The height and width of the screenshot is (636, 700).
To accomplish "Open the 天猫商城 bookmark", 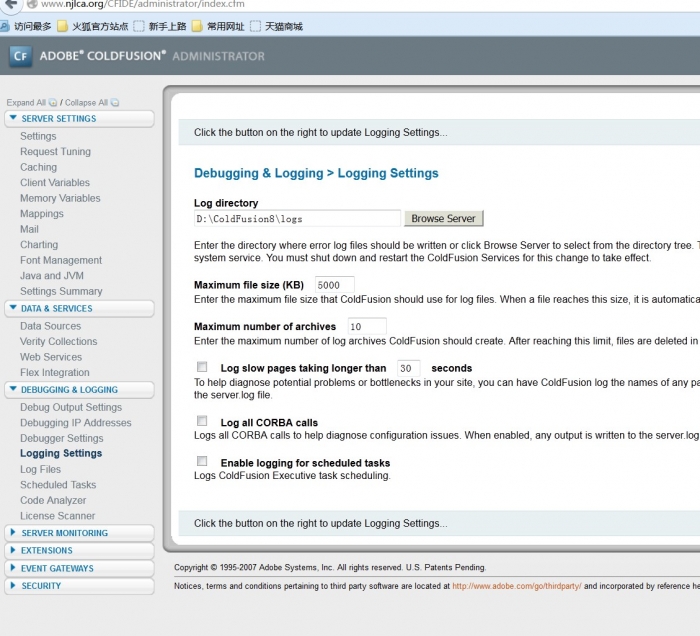I will 277,26.
